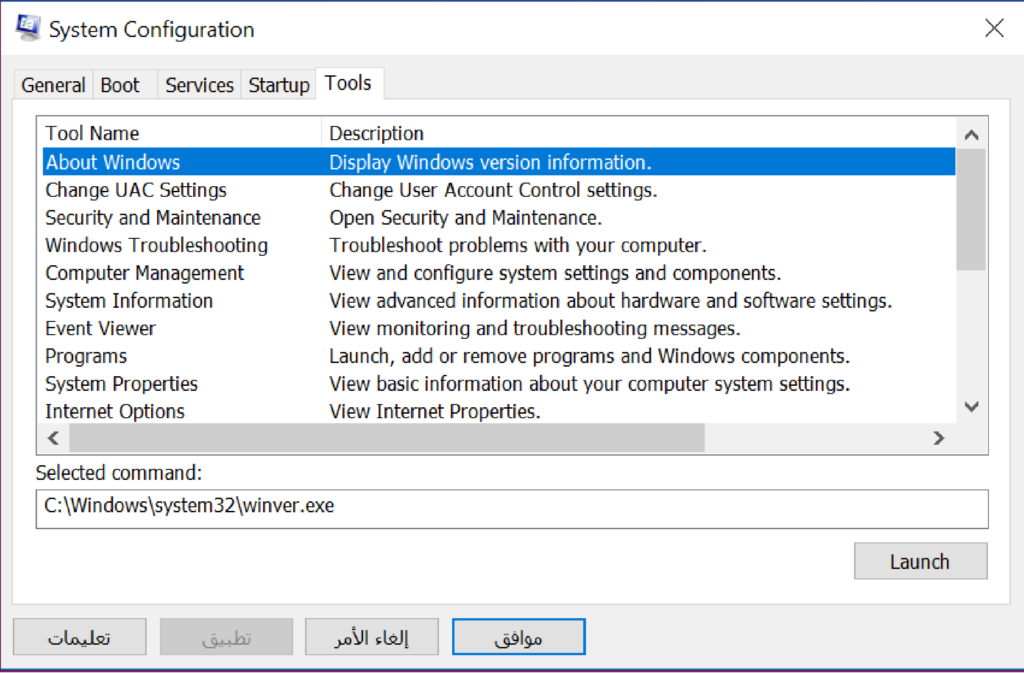
Task: Click 'Change User Account Control settings.' description
Action: point(493,190)
